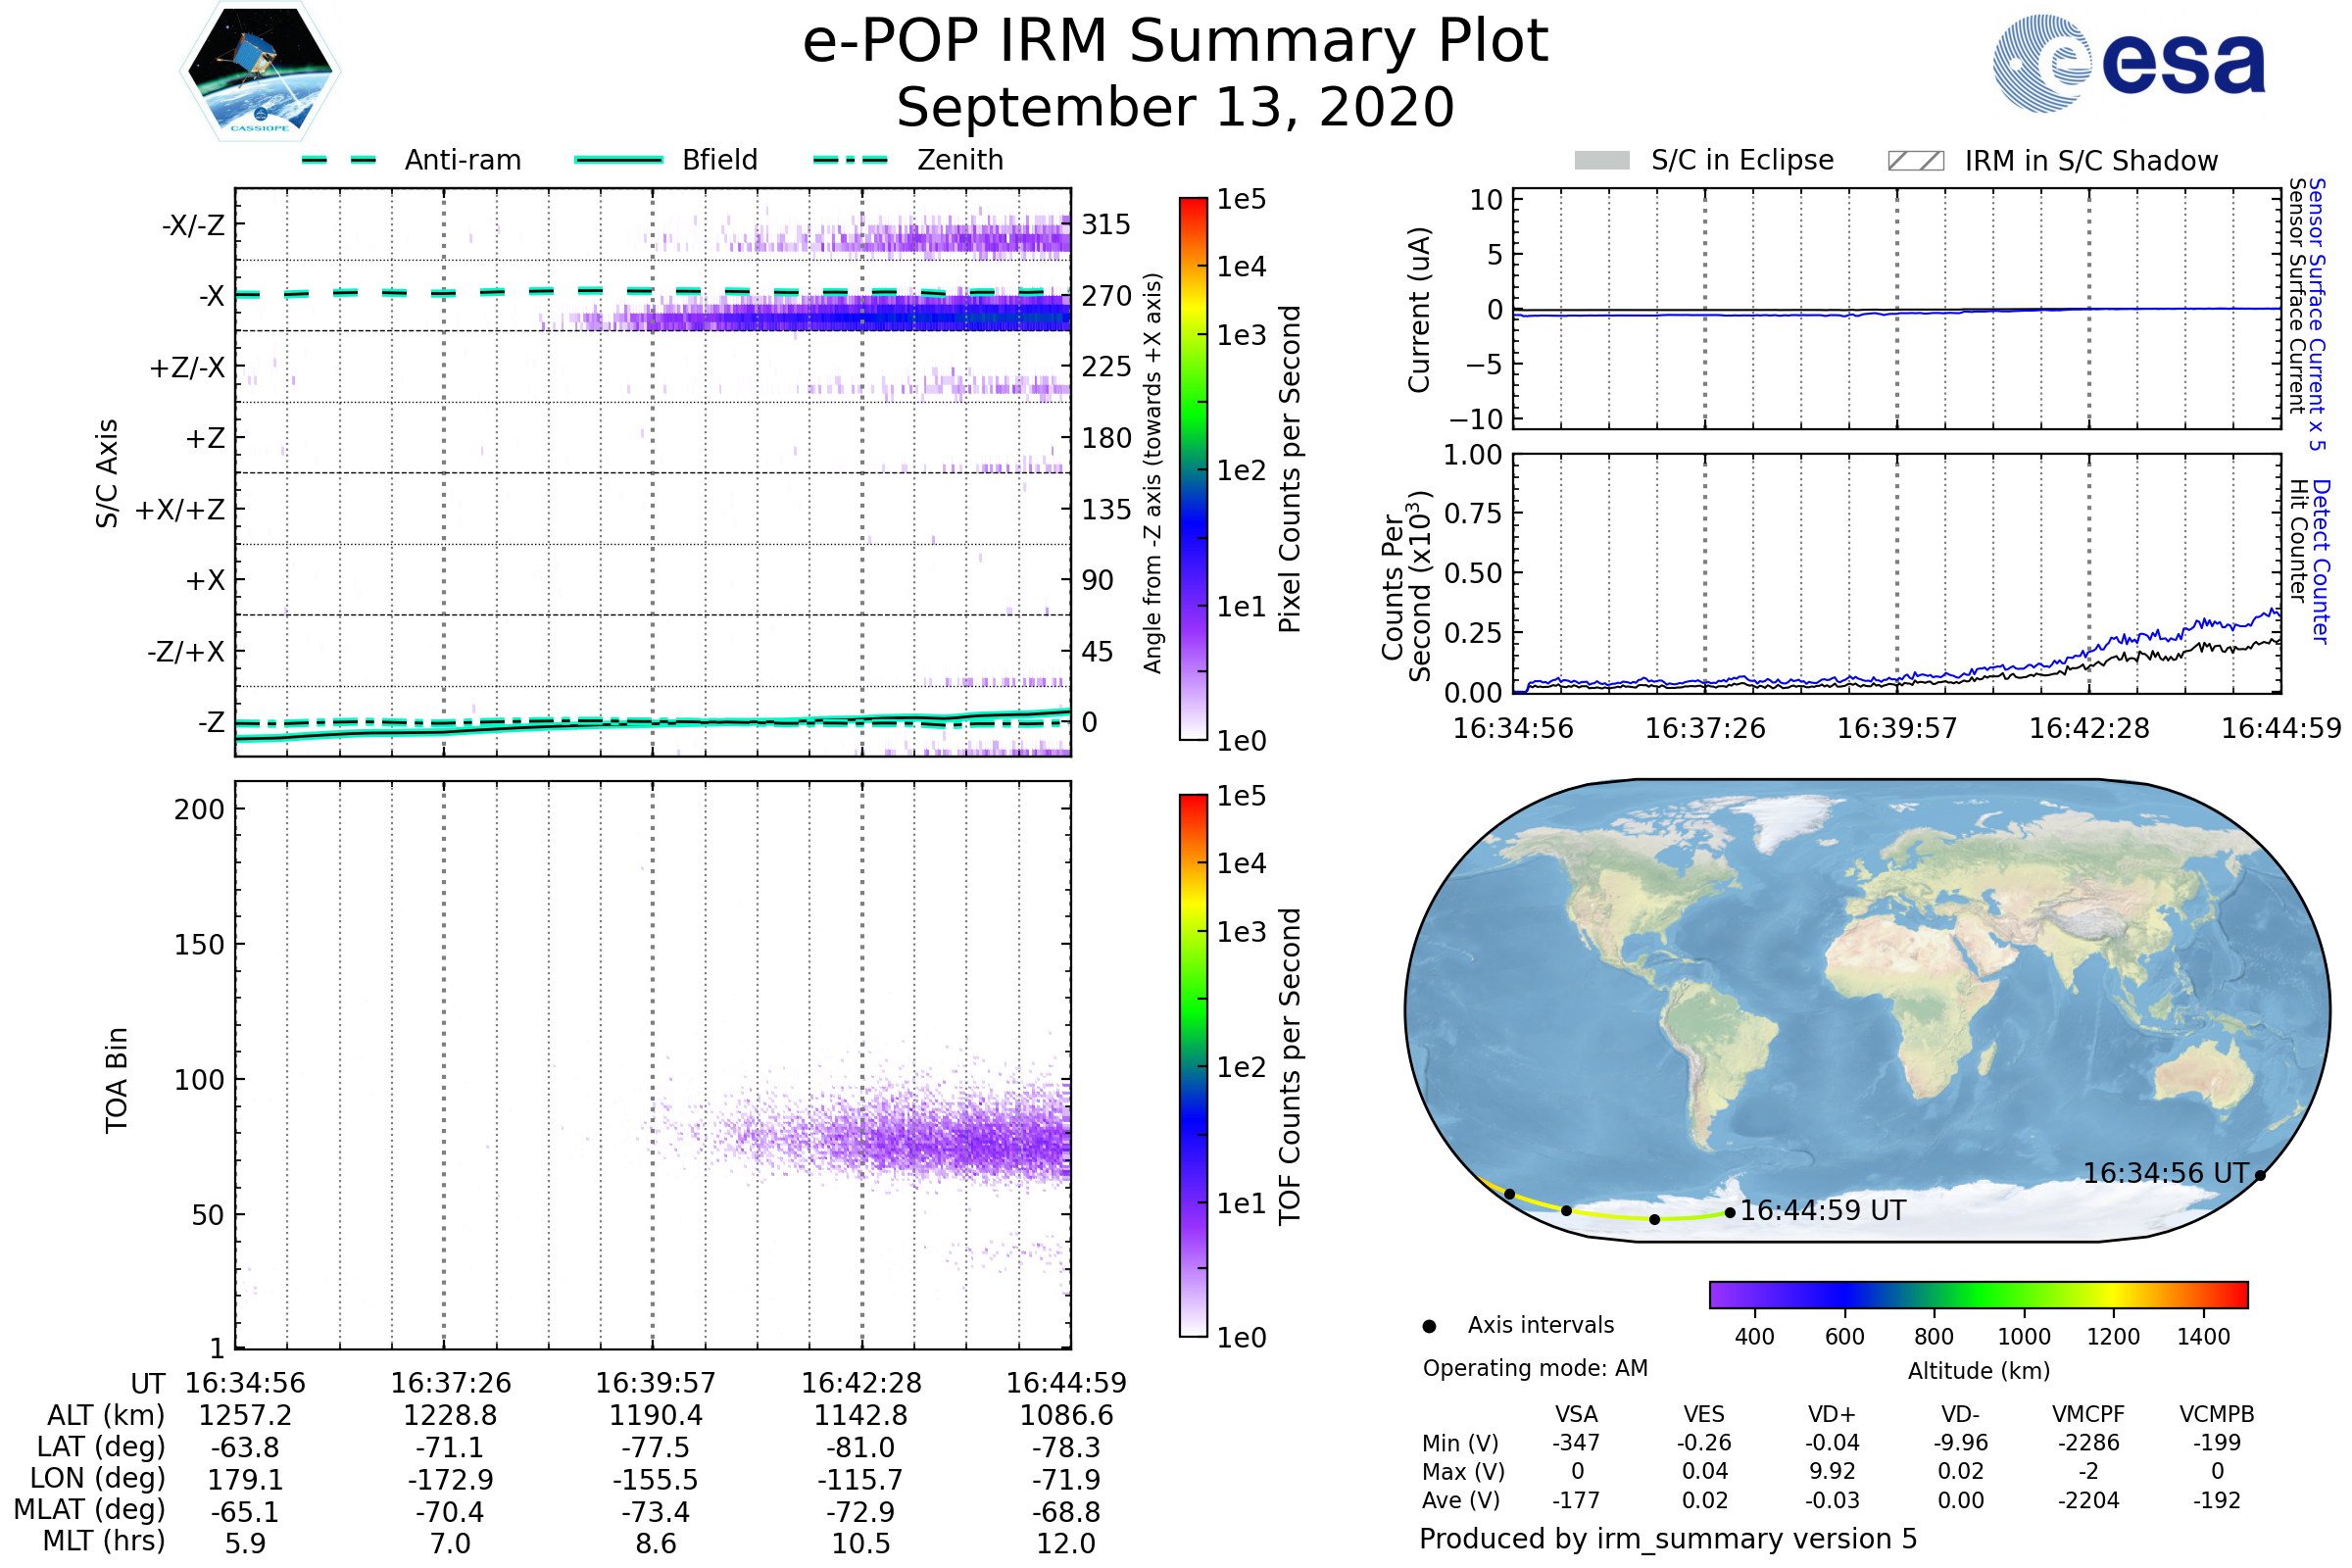Click the Pixel Counts per Second colorbar
Viewport: 2352px width, 1568px height.
pos(1194,469)
